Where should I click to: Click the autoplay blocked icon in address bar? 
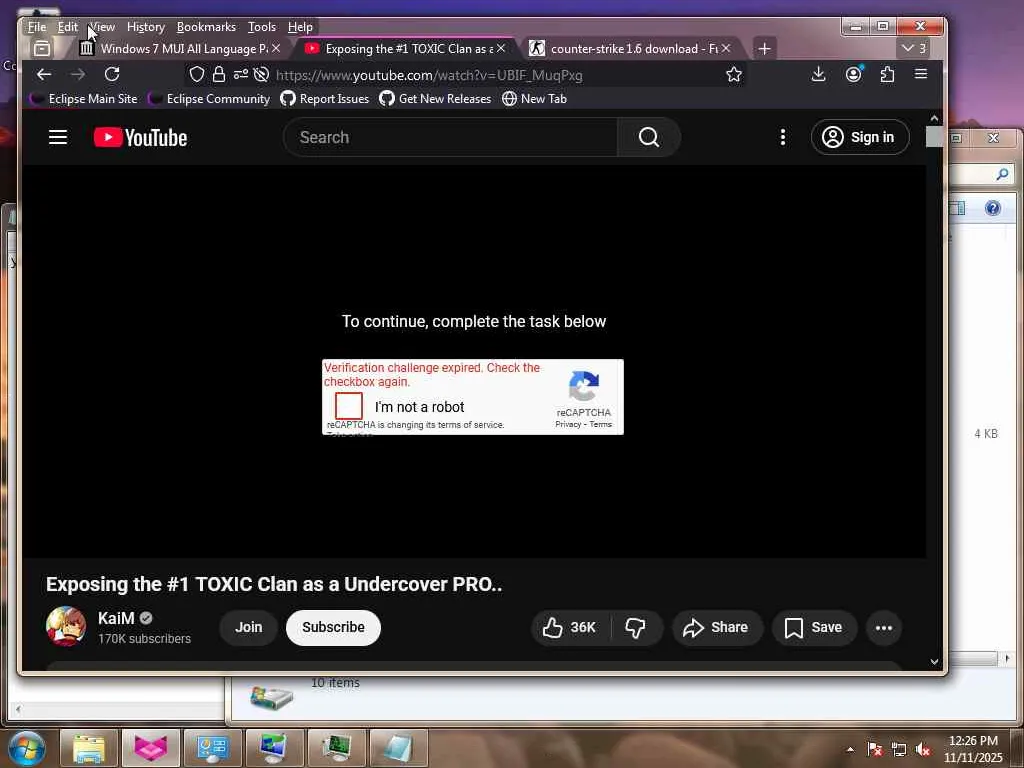point(261,74)
